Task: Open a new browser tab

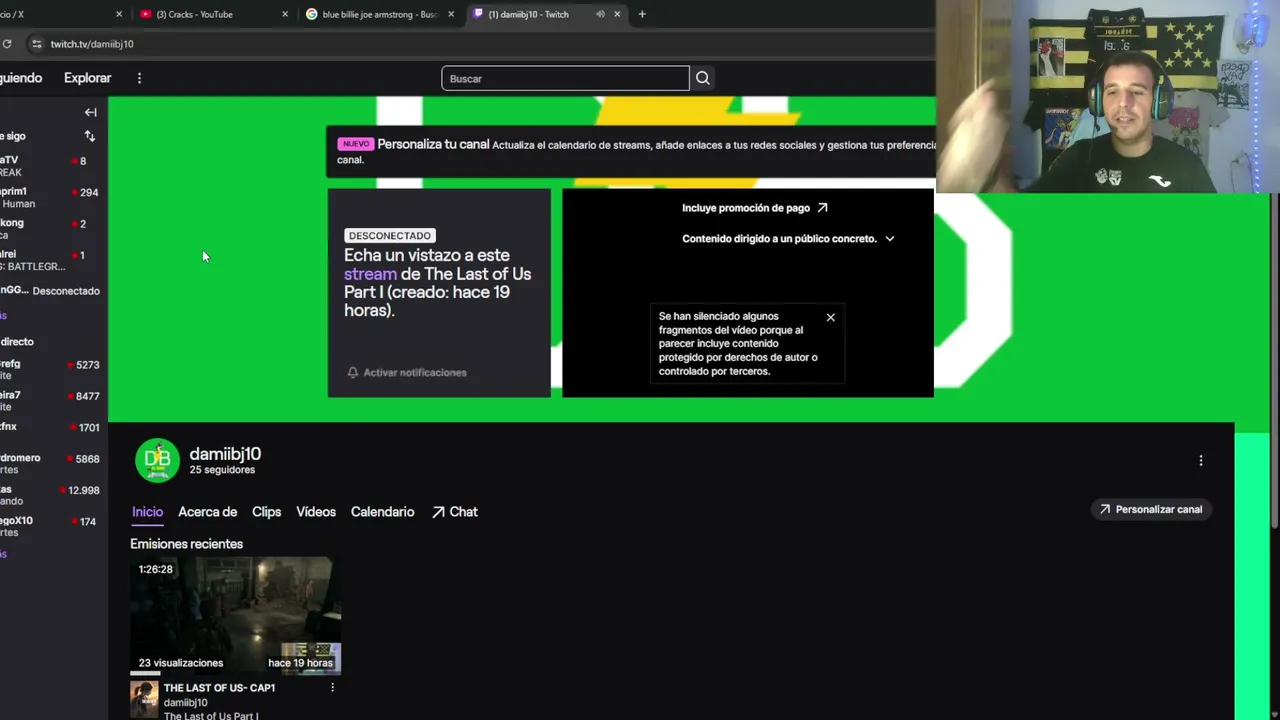Action: 642,14
